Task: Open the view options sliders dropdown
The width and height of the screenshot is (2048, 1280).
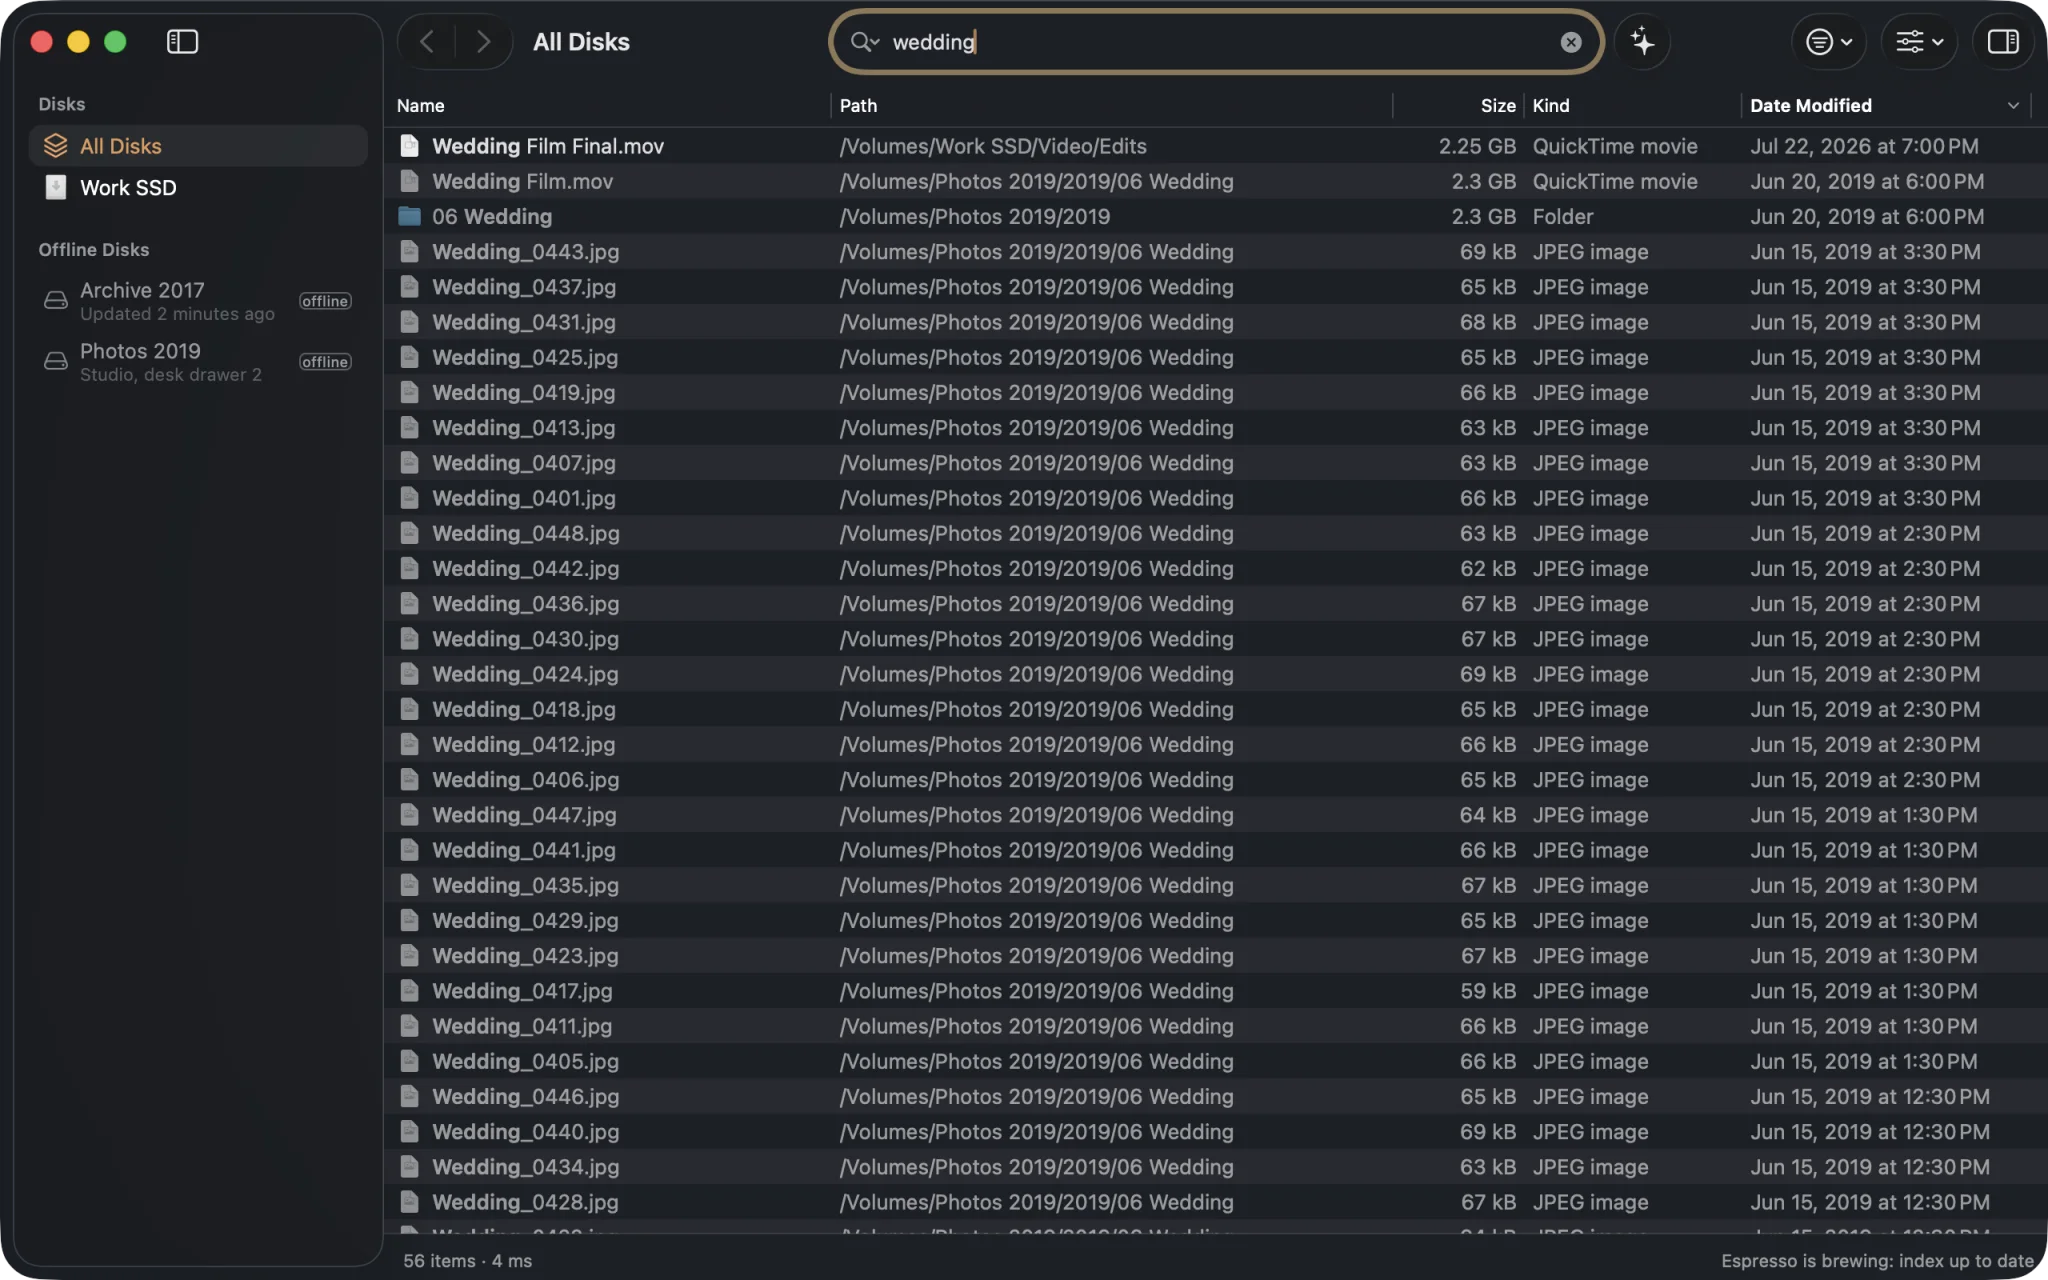Action: [1919, 41]
